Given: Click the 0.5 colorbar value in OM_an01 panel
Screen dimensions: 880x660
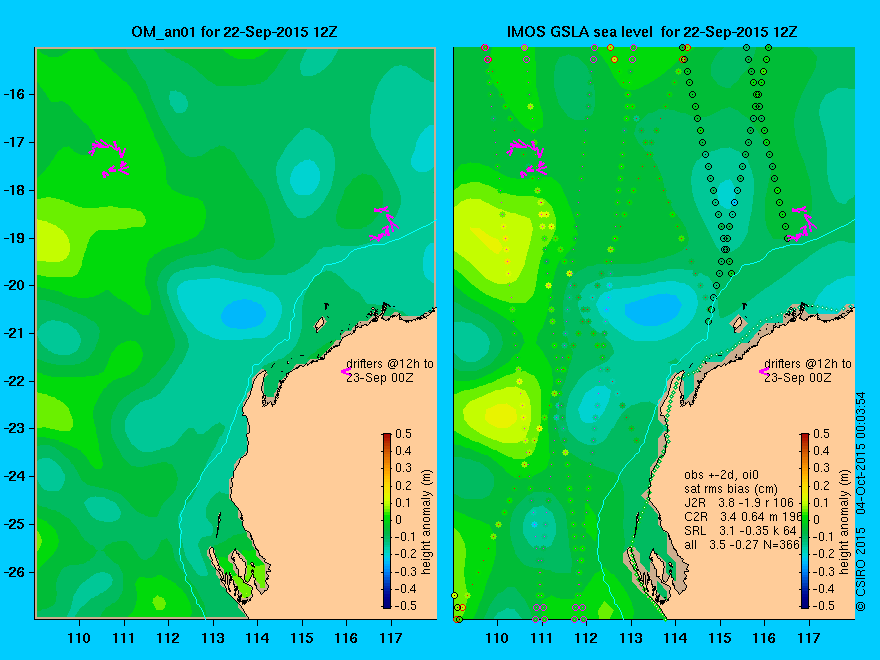Looking at the screenshot, I should click(x=404, y=434).
